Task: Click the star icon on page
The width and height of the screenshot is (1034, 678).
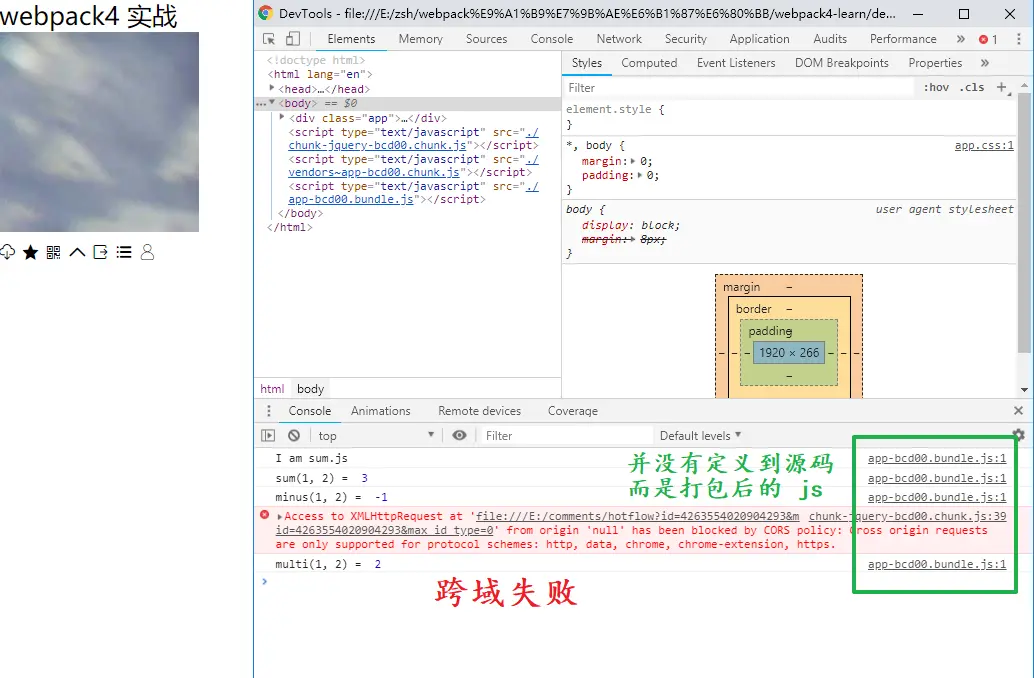Action: coord(30,252)
